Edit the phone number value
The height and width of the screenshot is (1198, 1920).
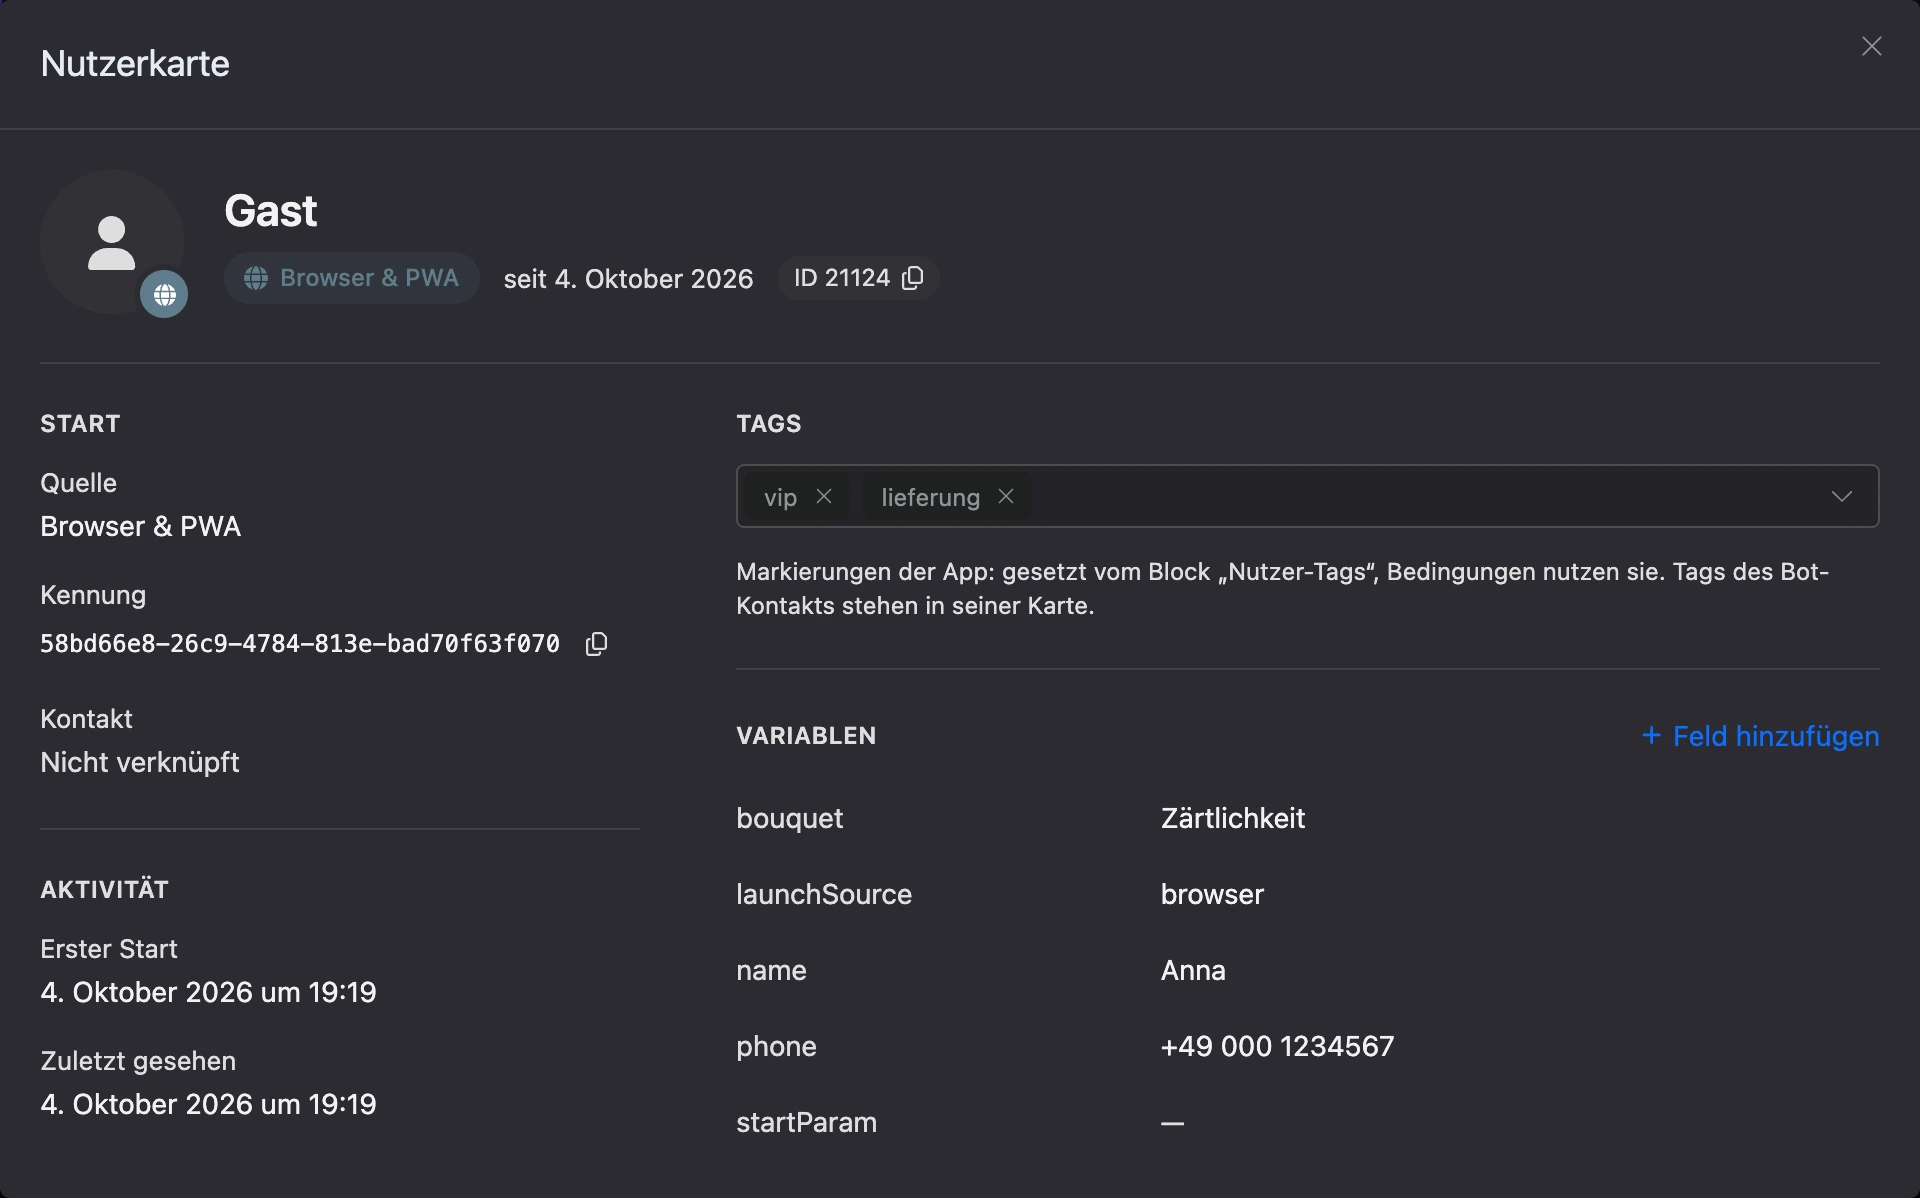(1277, 1046)
